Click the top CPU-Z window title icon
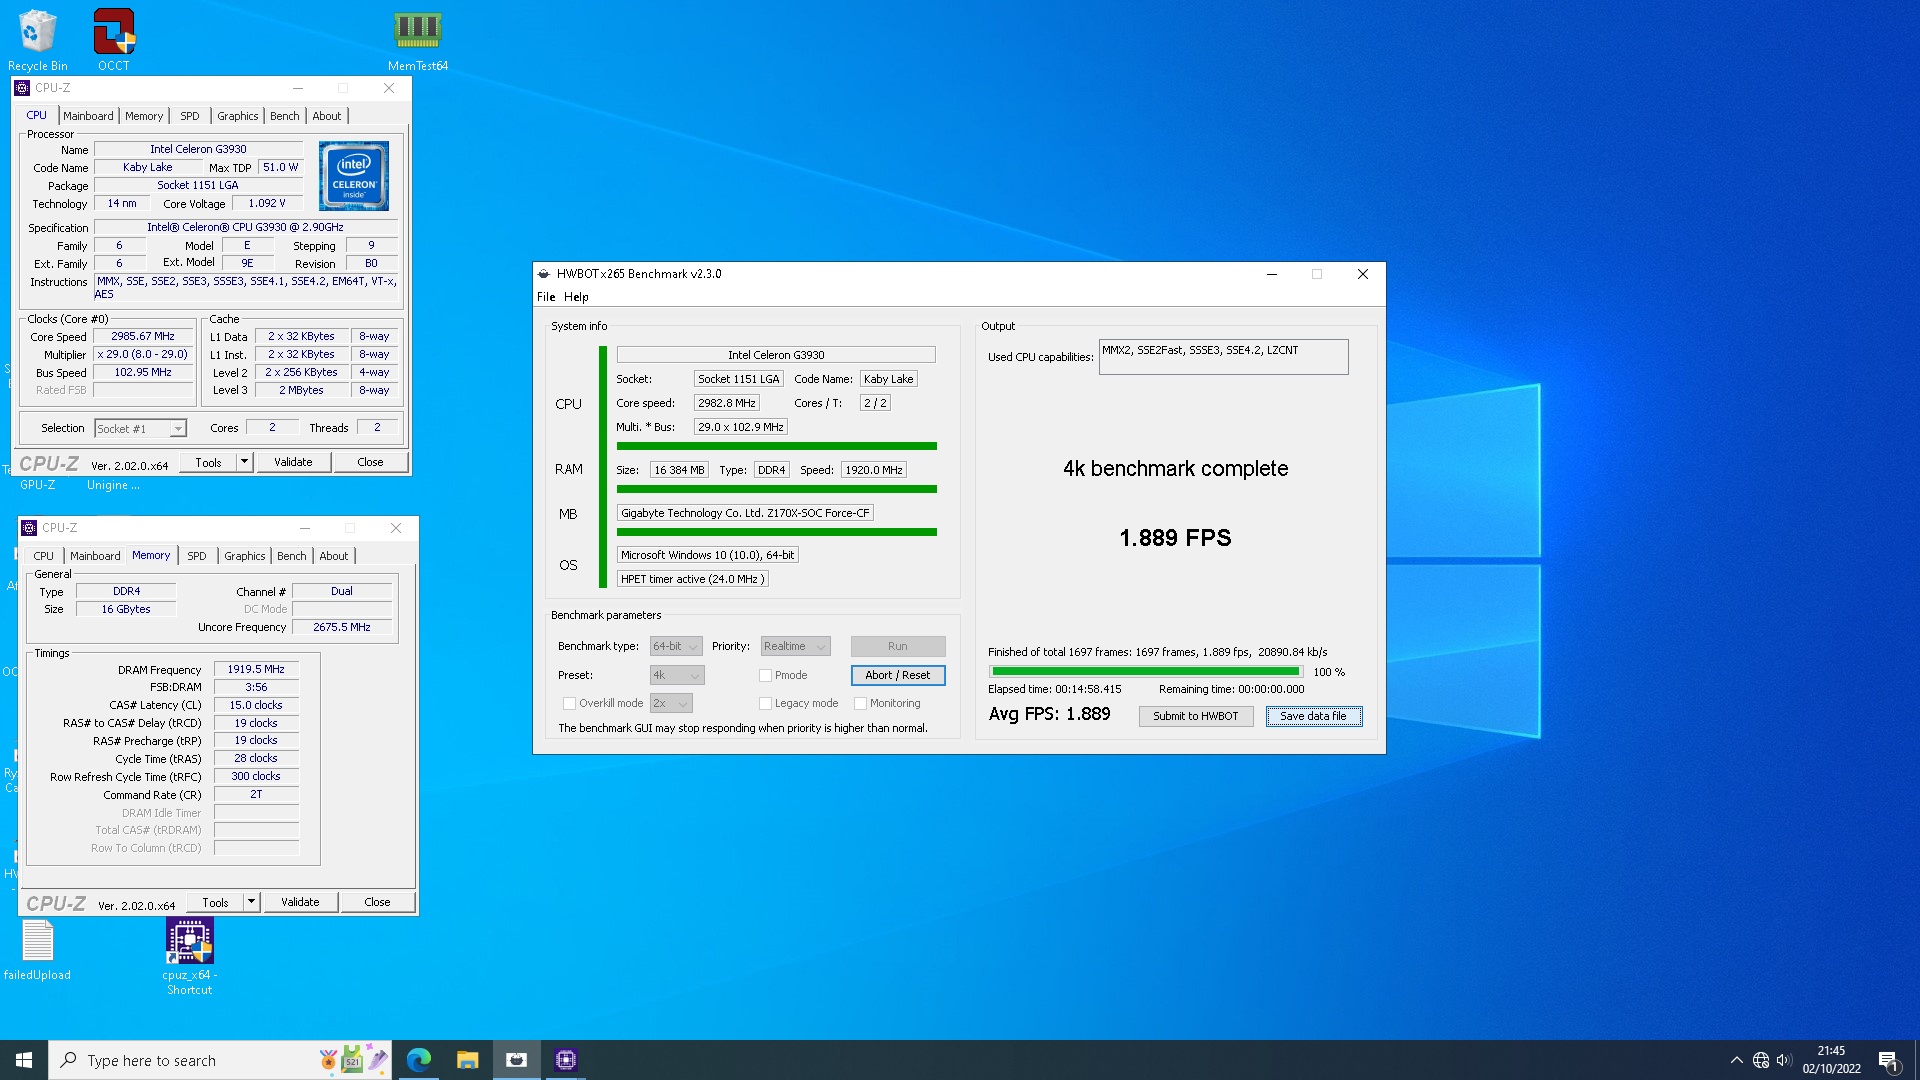Viewport: 1920px width, 1080px height. (22, 88)
